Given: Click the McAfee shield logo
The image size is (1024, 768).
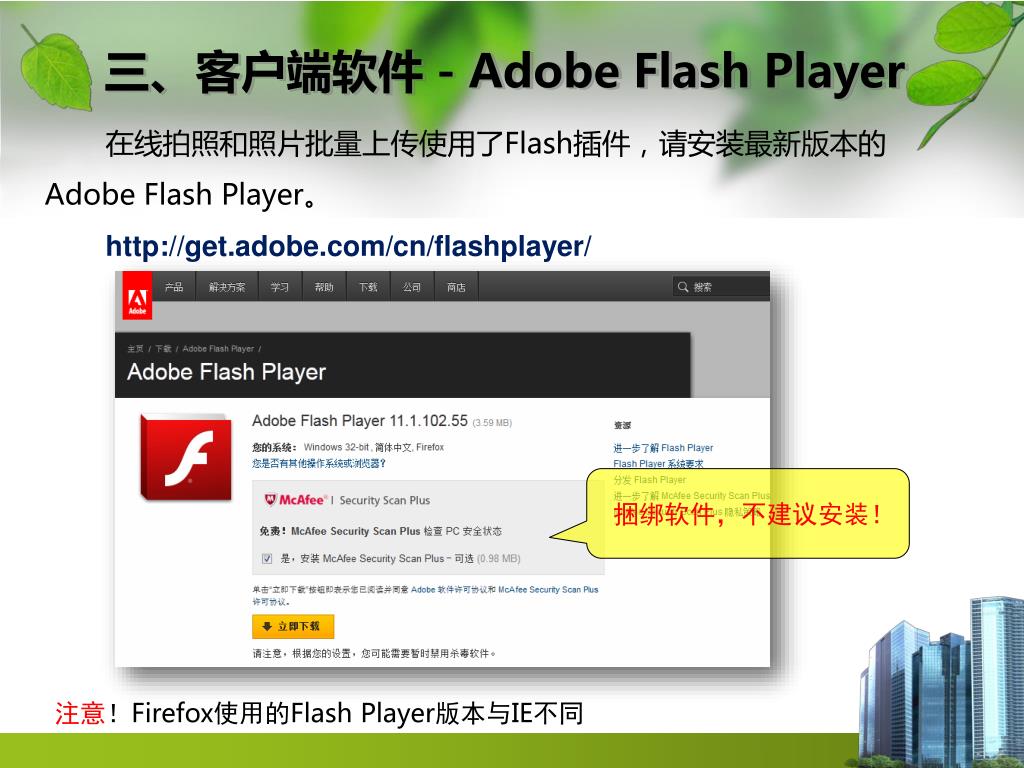Looking at the screenshot, I should (270, 500).
